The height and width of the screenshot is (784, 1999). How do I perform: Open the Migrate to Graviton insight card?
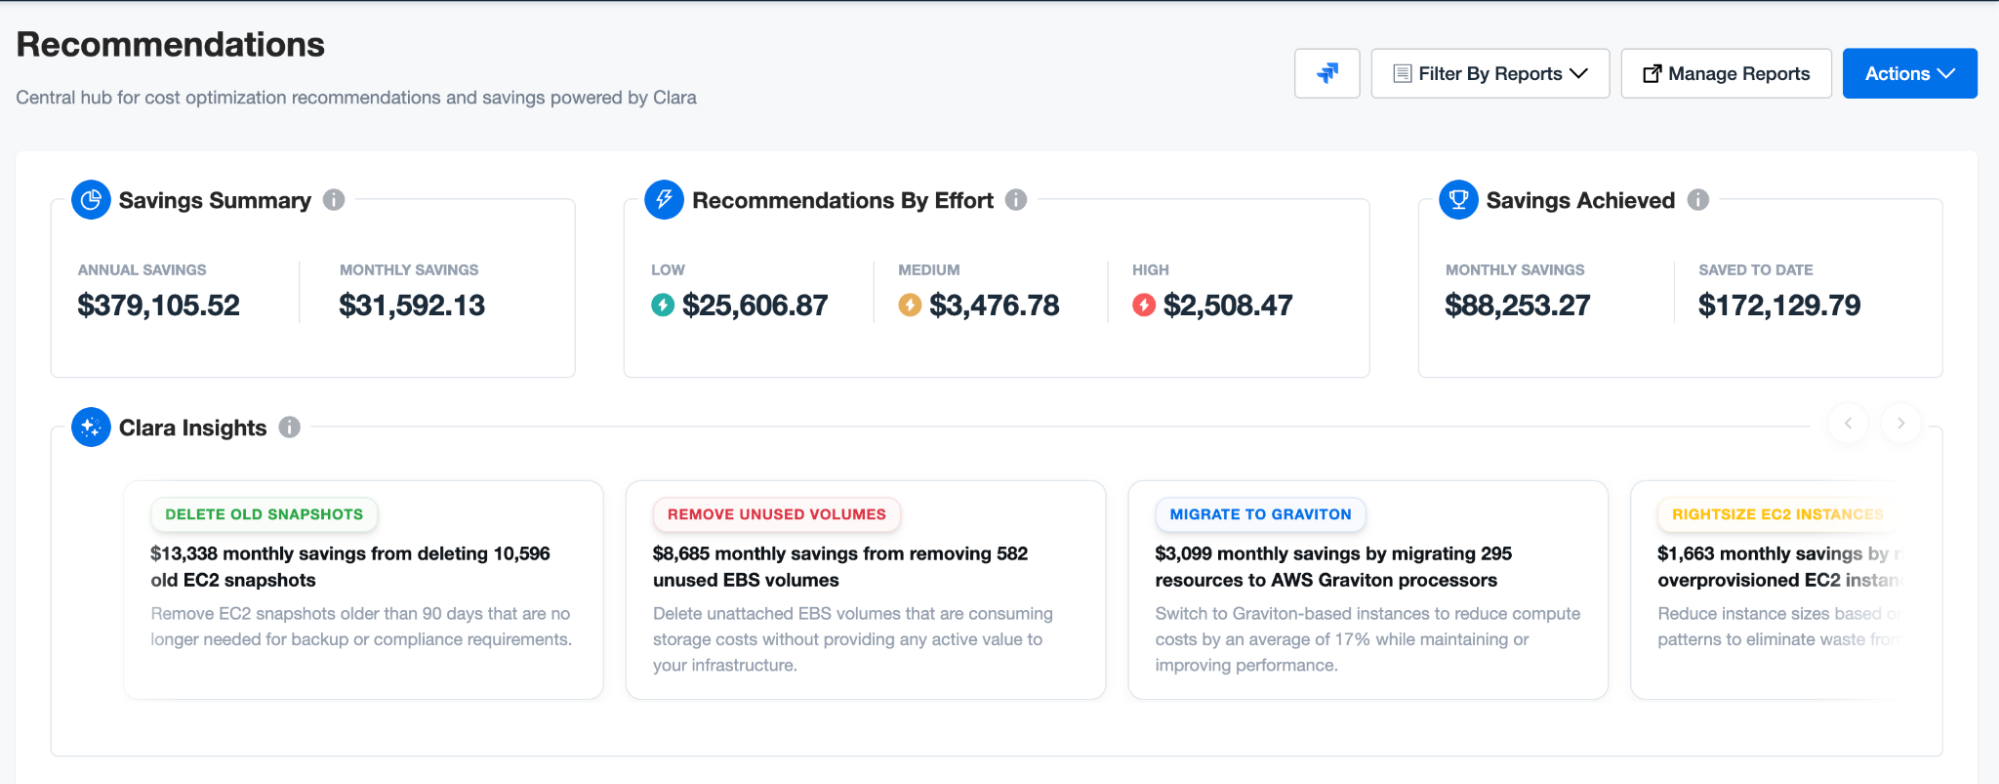pos(1367,590)
